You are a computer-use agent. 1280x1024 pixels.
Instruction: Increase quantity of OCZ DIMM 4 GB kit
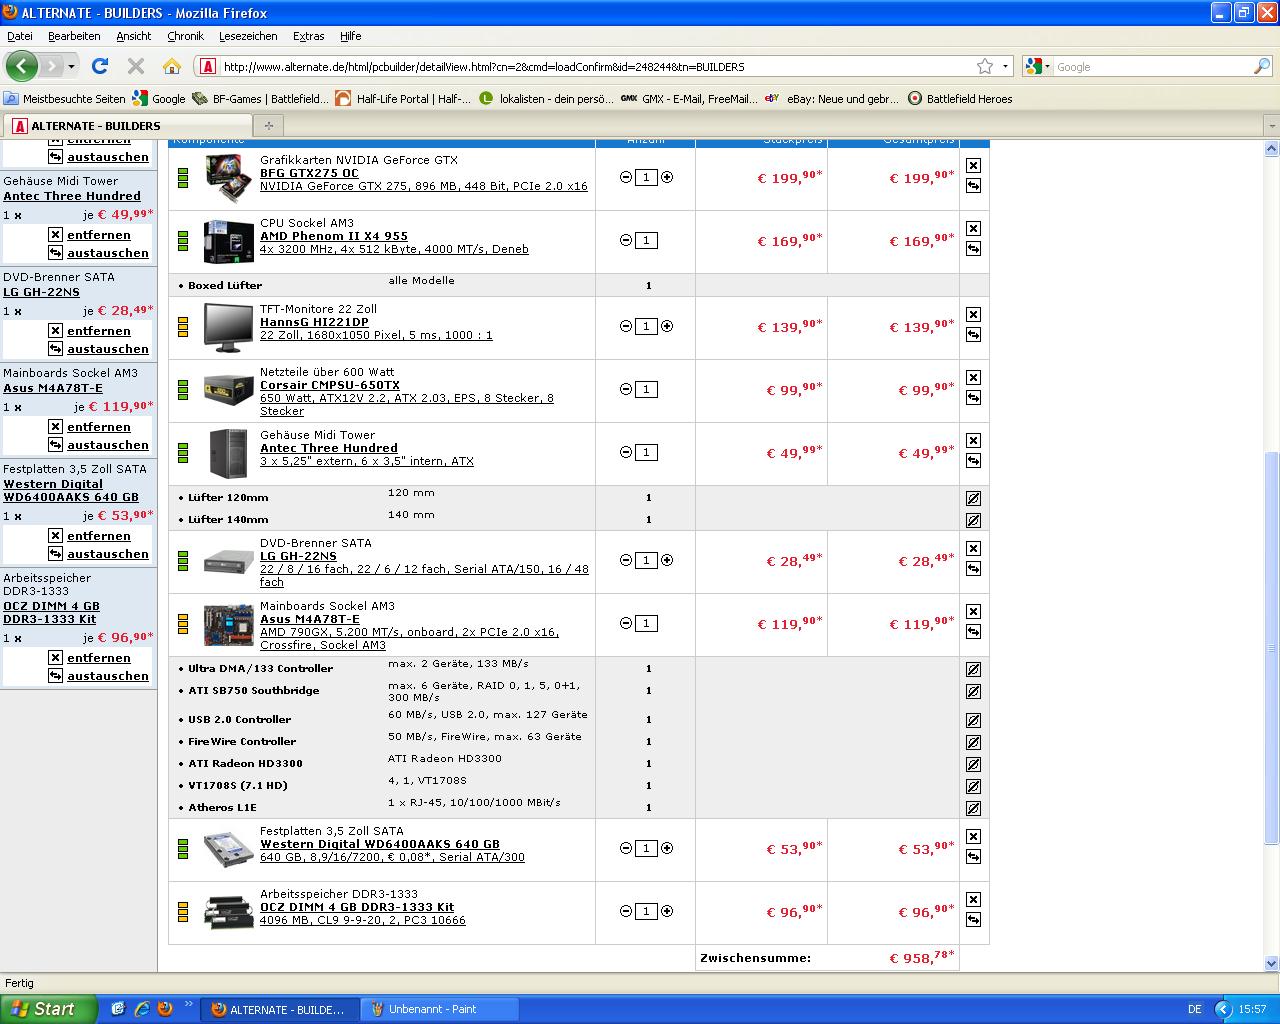point(667,911)
